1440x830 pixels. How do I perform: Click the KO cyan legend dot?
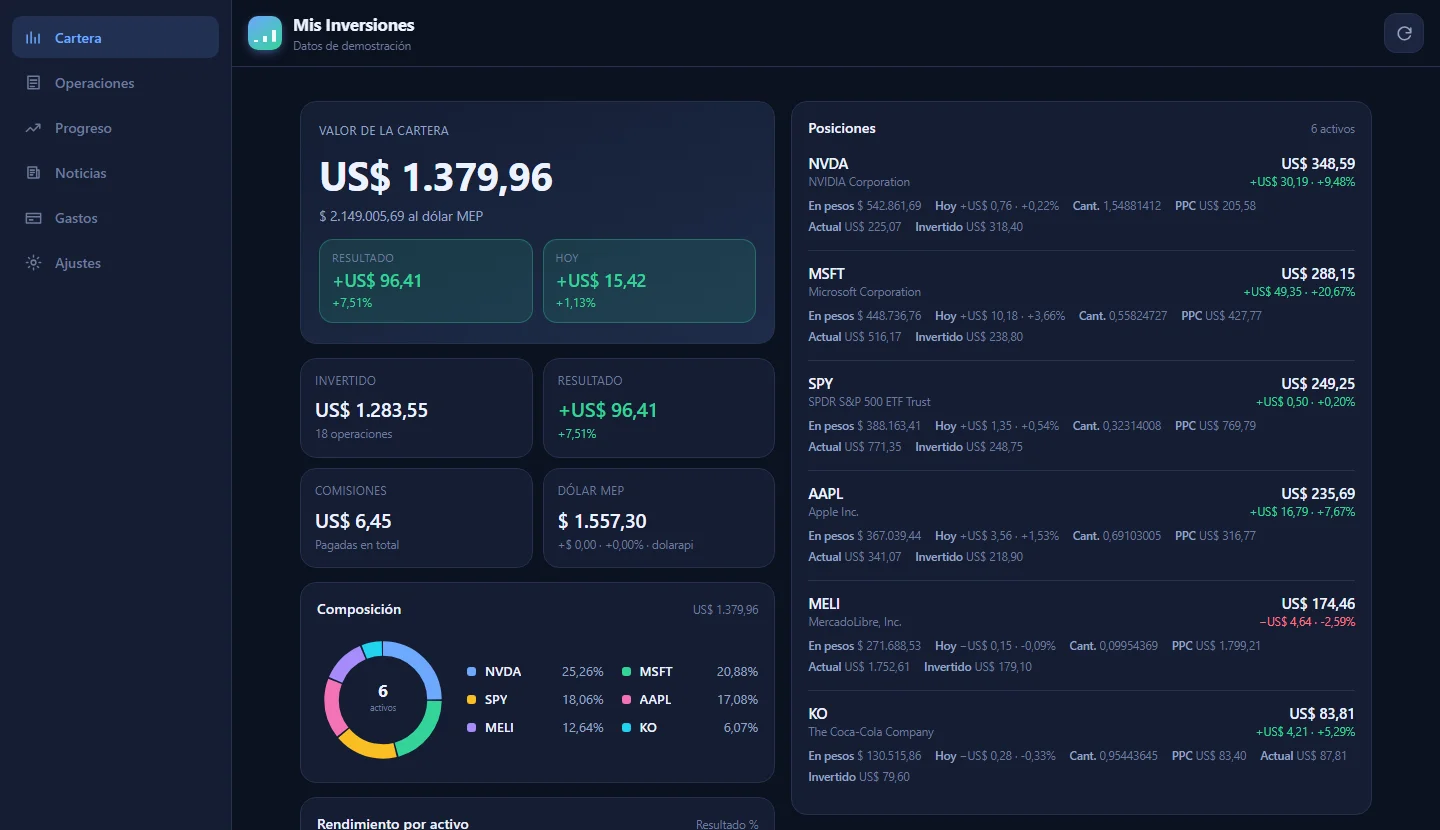coord(627,728)
